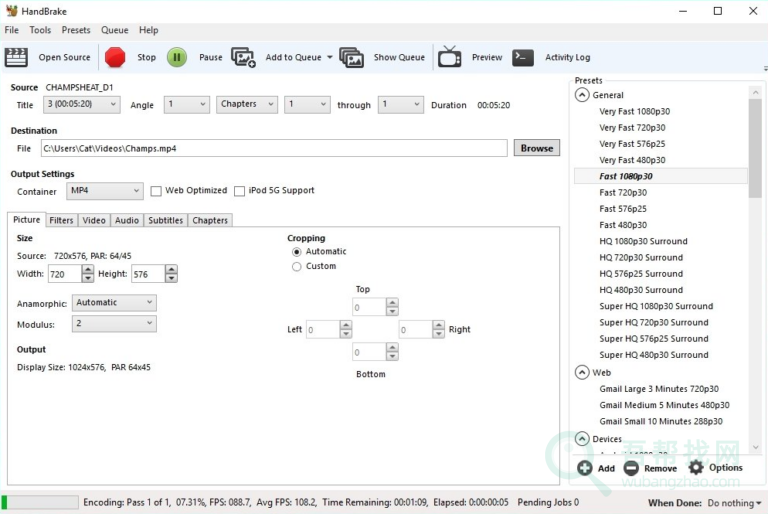Open the Activity Log terminal icon
The height and width of the screenshot is (514, 768).
[522, 57]
